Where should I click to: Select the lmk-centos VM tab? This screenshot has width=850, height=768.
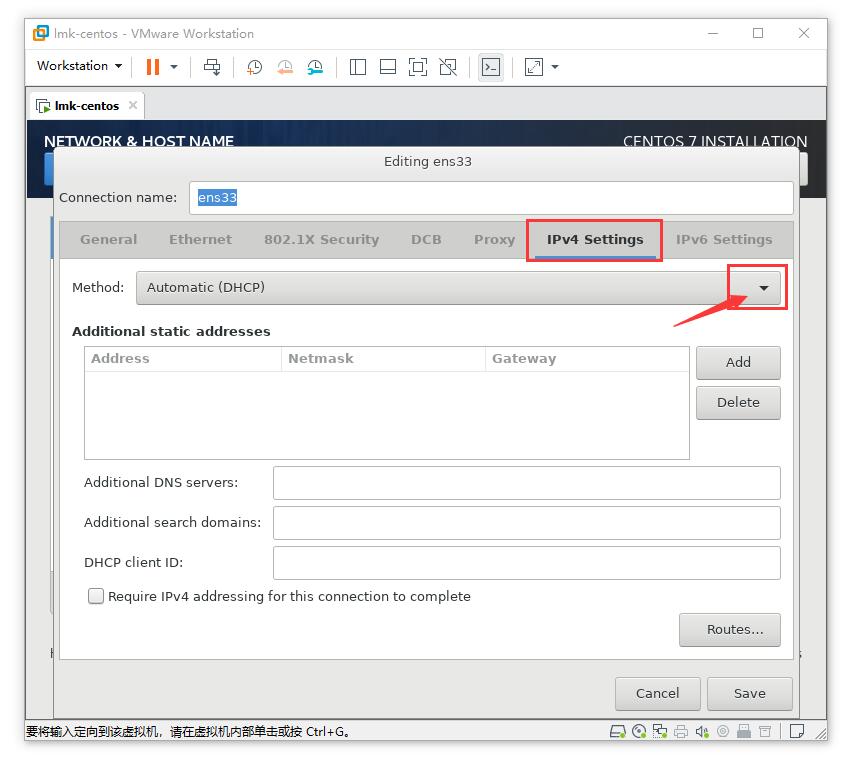tap(87, 106)
